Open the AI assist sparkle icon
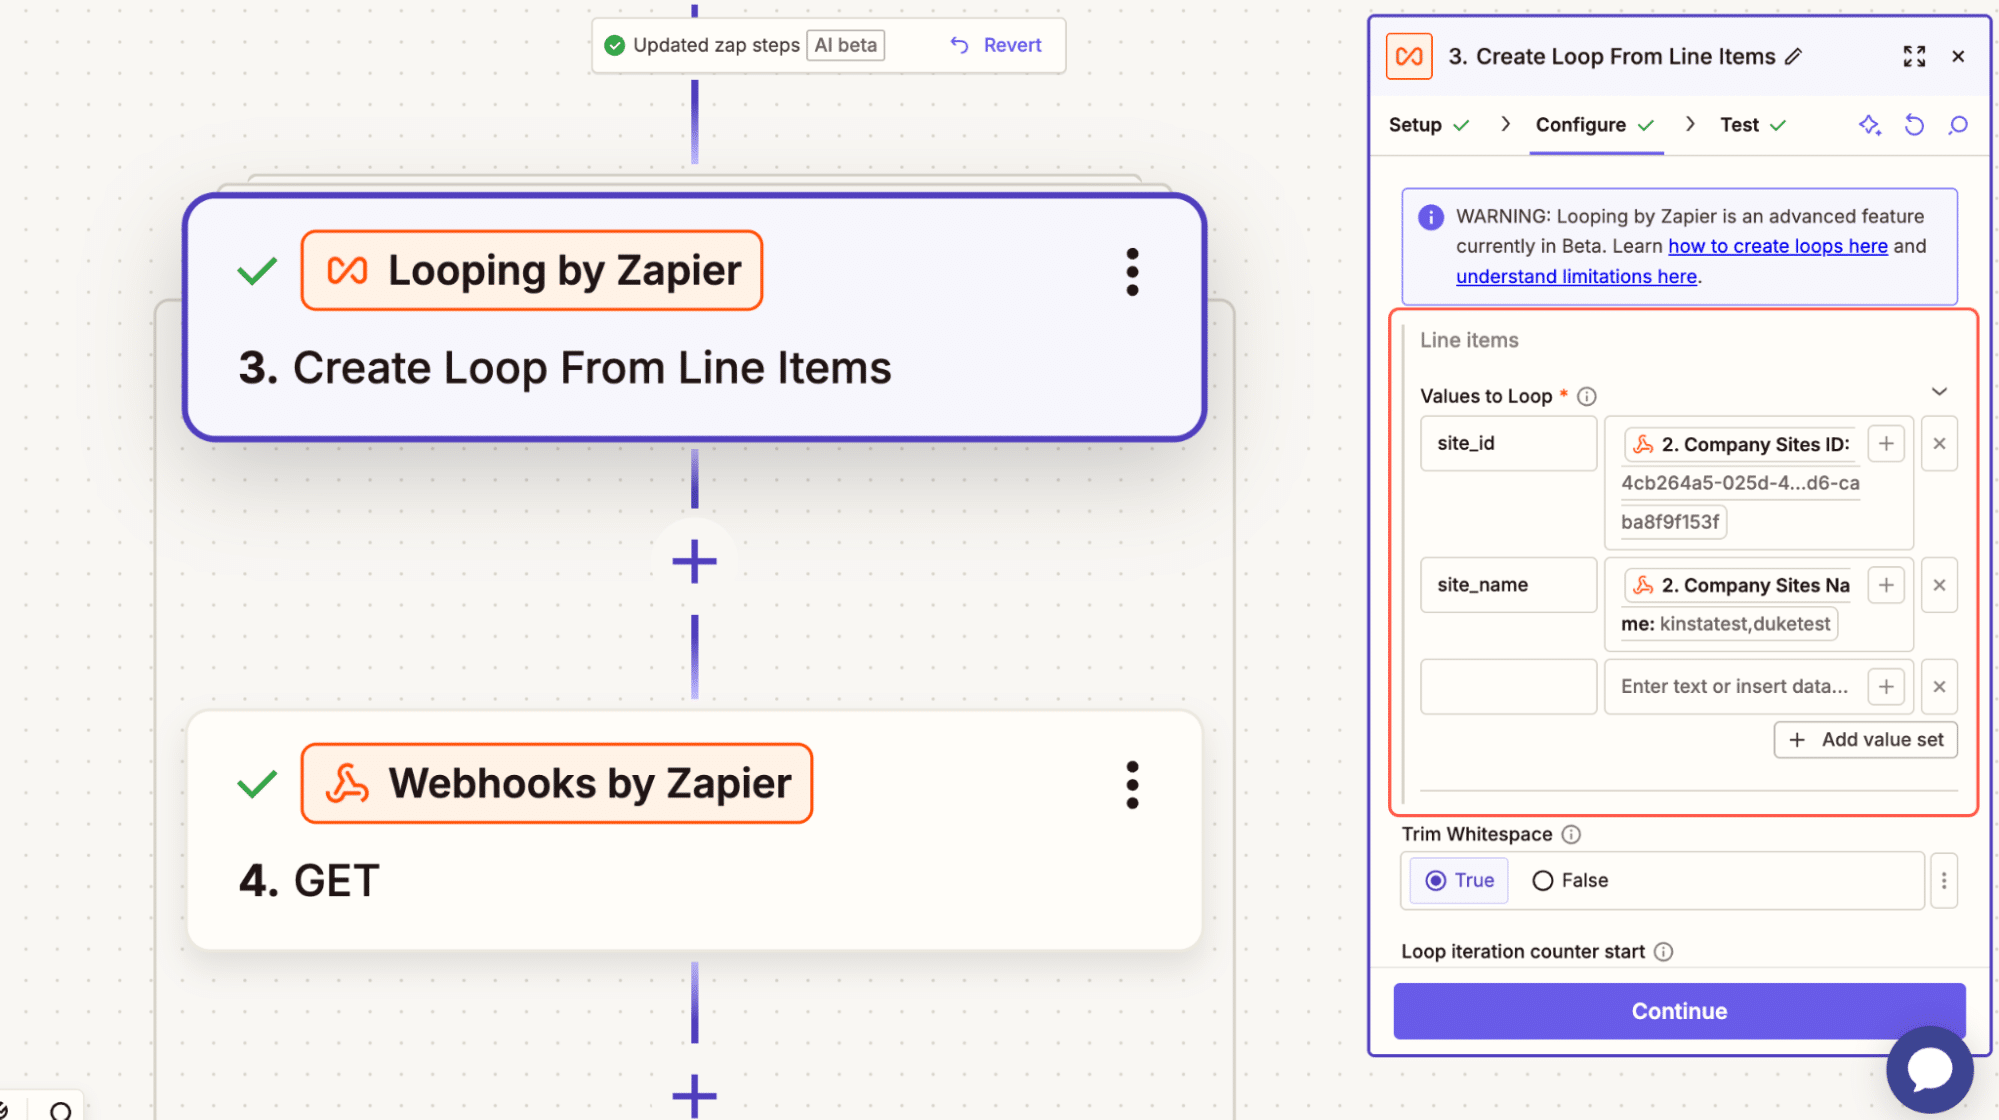Image resolution: width=1999 pixels, height=1120 pixels. tap(1869, 125)
